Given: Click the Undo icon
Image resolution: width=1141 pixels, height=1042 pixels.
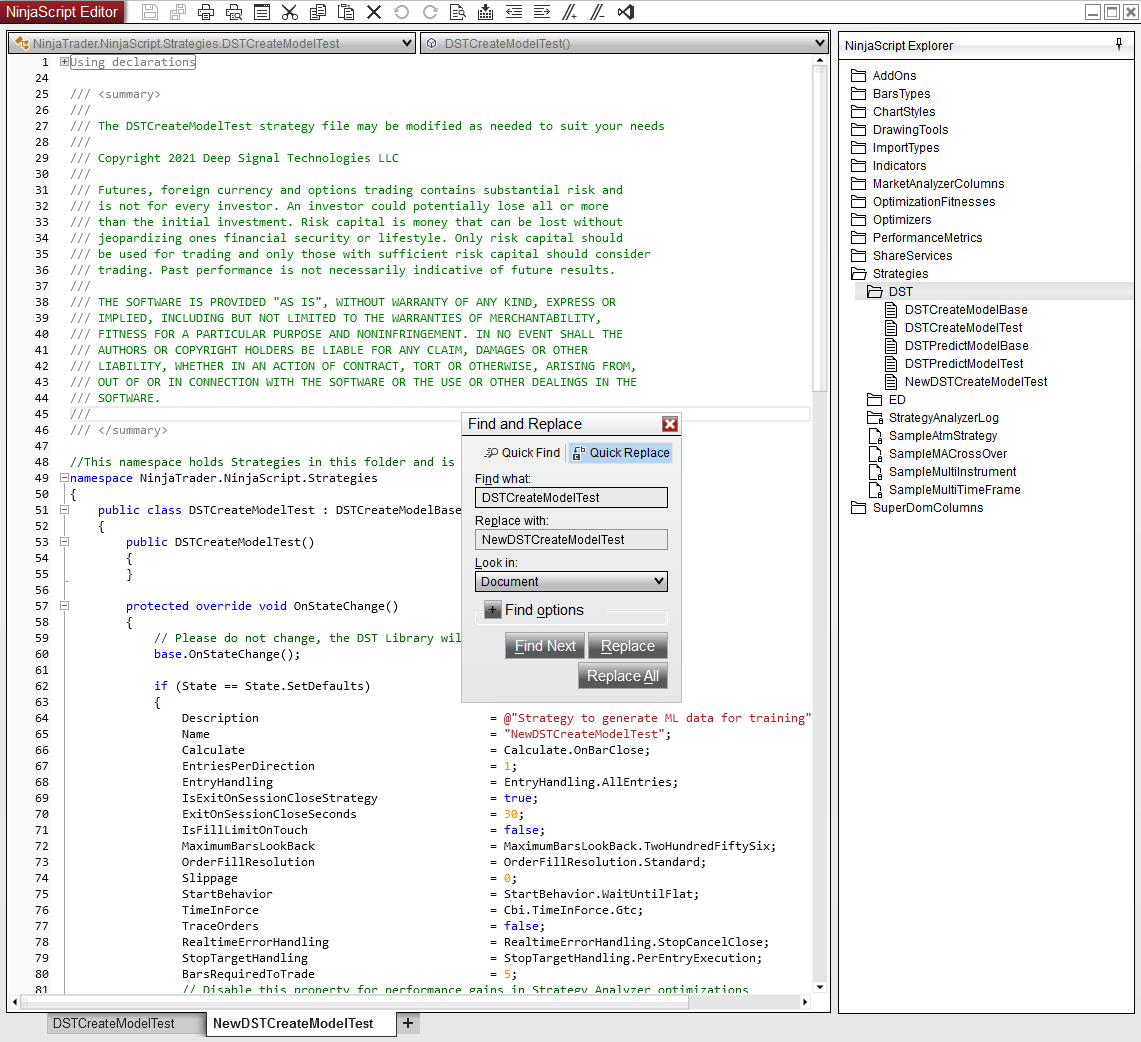Looking at the screenshot, I should [402, 12].
